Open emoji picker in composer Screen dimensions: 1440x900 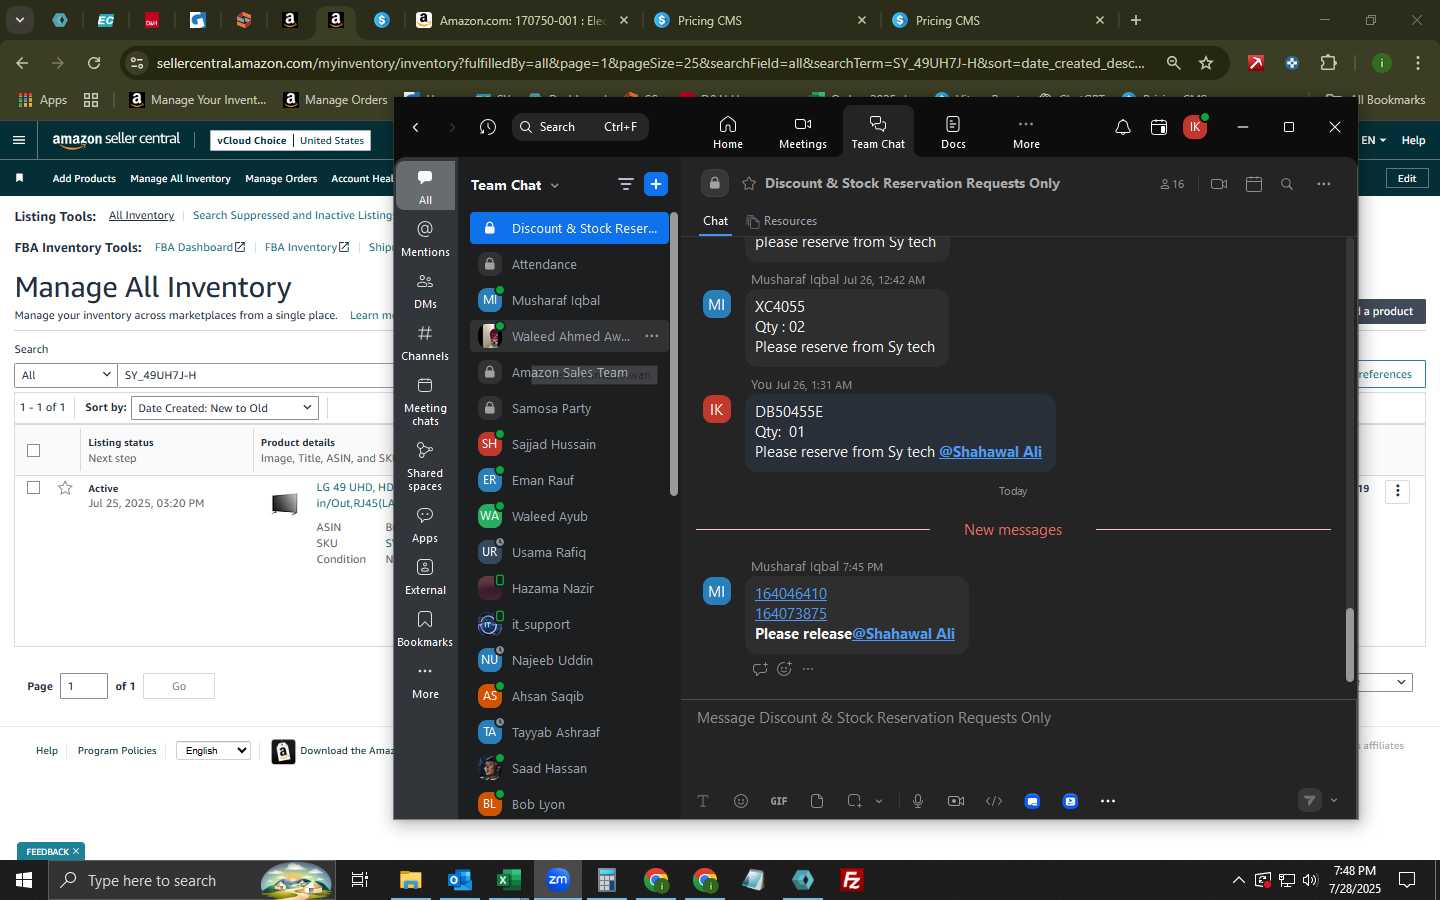(741, 801)
